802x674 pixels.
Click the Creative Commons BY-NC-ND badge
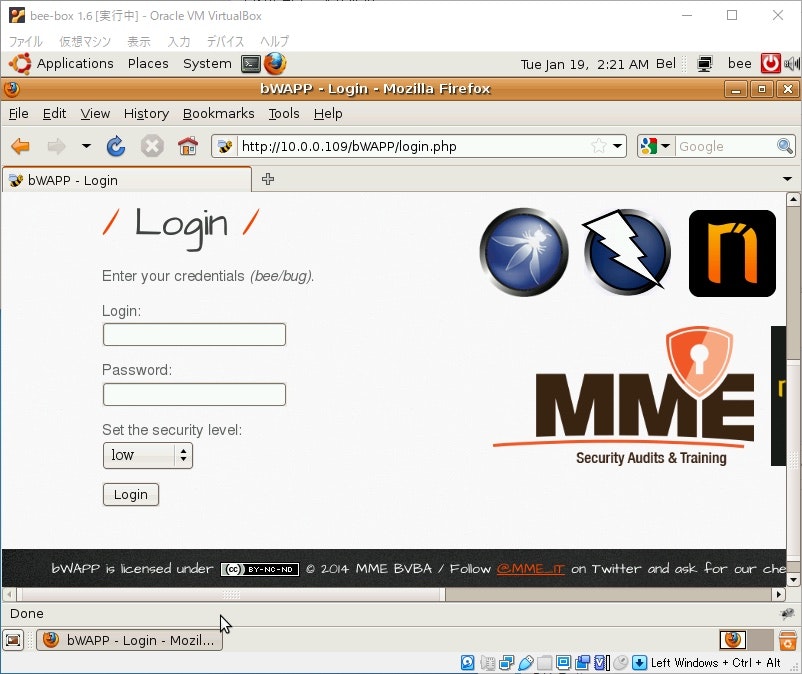259,569
